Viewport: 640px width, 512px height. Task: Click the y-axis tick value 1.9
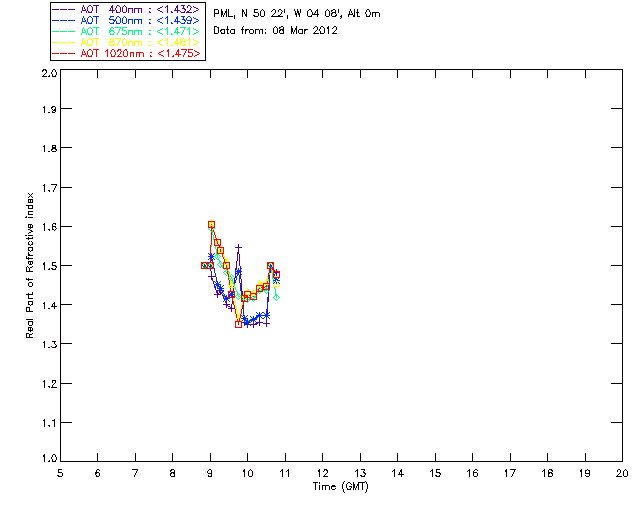coord(49,109)
